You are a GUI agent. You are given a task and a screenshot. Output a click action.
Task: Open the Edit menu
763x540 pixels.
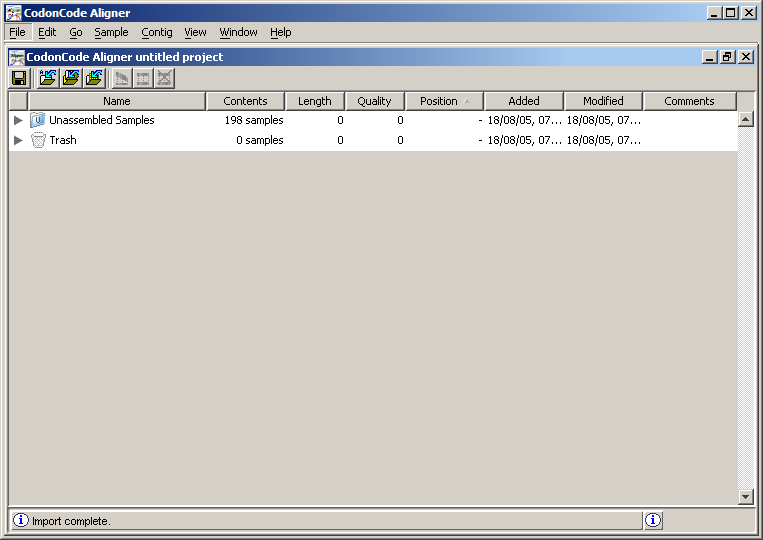[47, 32]
